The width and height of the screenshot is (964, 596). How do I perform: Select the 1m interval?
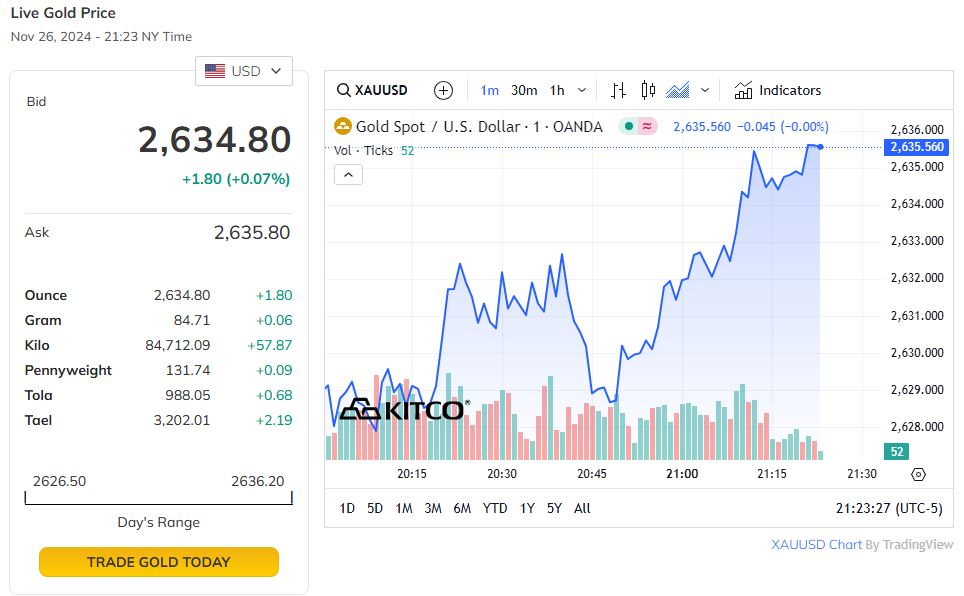489,90
